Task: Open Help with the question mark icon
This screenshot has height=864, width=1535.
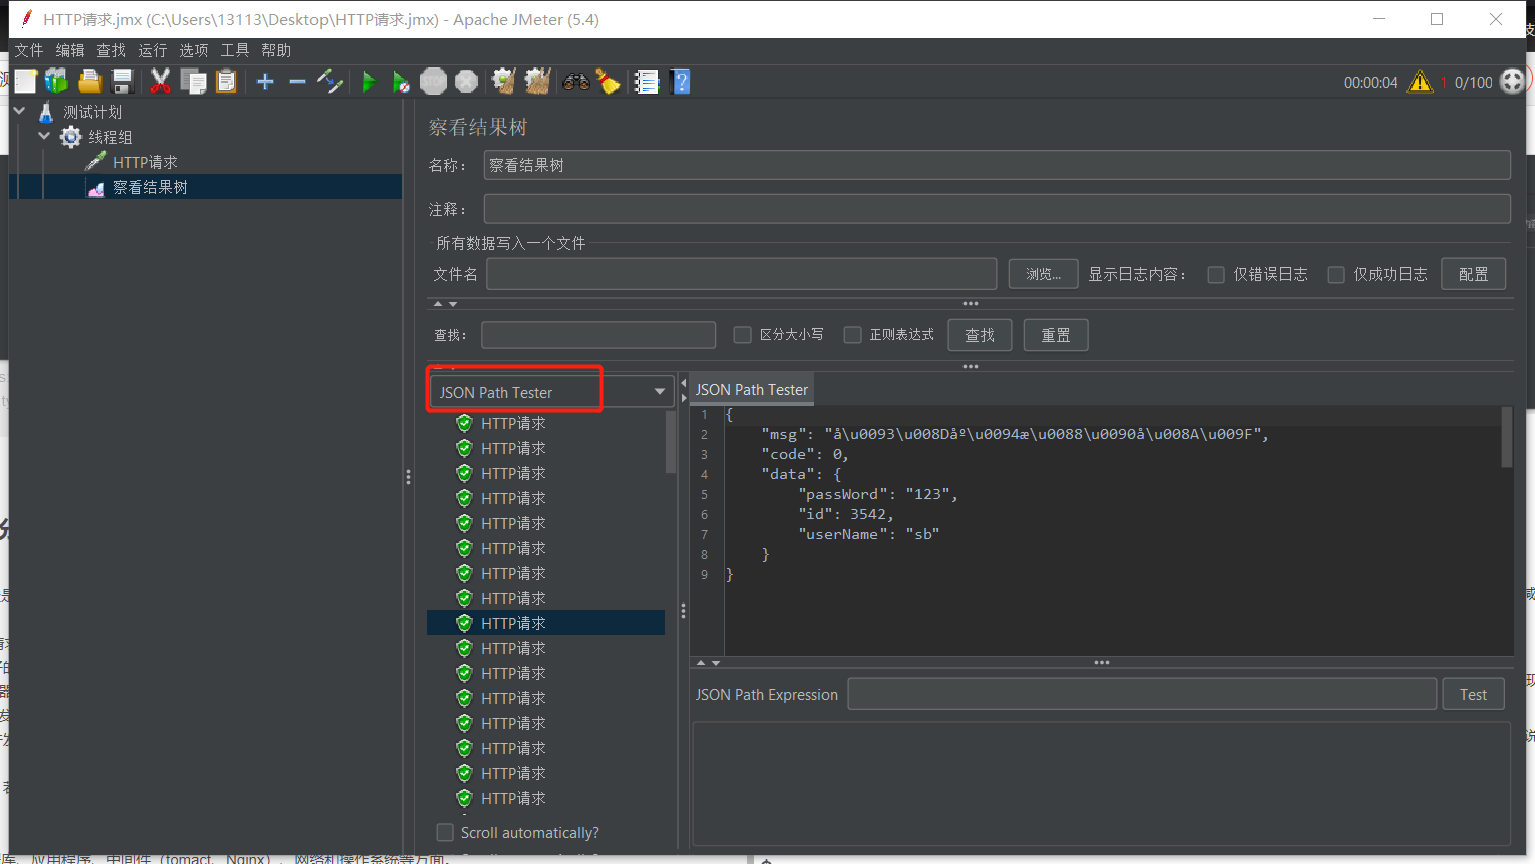Action: 681,82
